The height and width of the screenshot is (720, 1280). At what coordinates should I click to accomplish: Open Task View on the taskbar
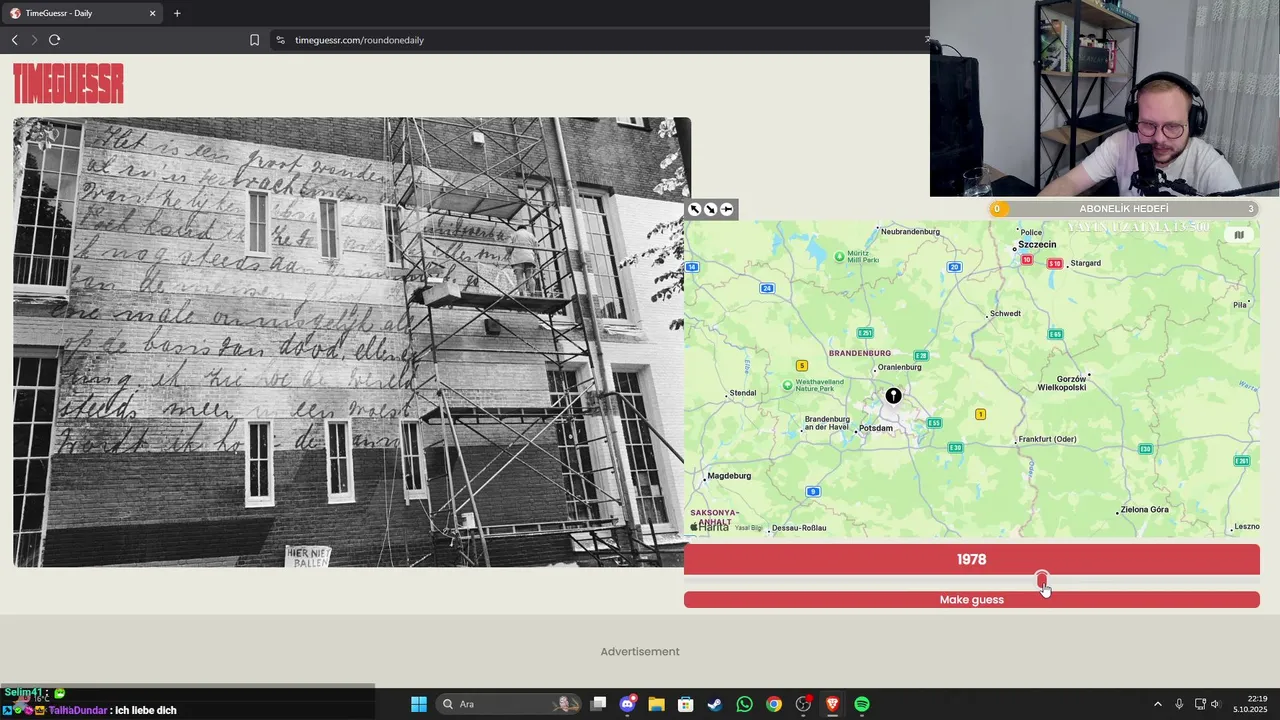[x=598, y=704]
